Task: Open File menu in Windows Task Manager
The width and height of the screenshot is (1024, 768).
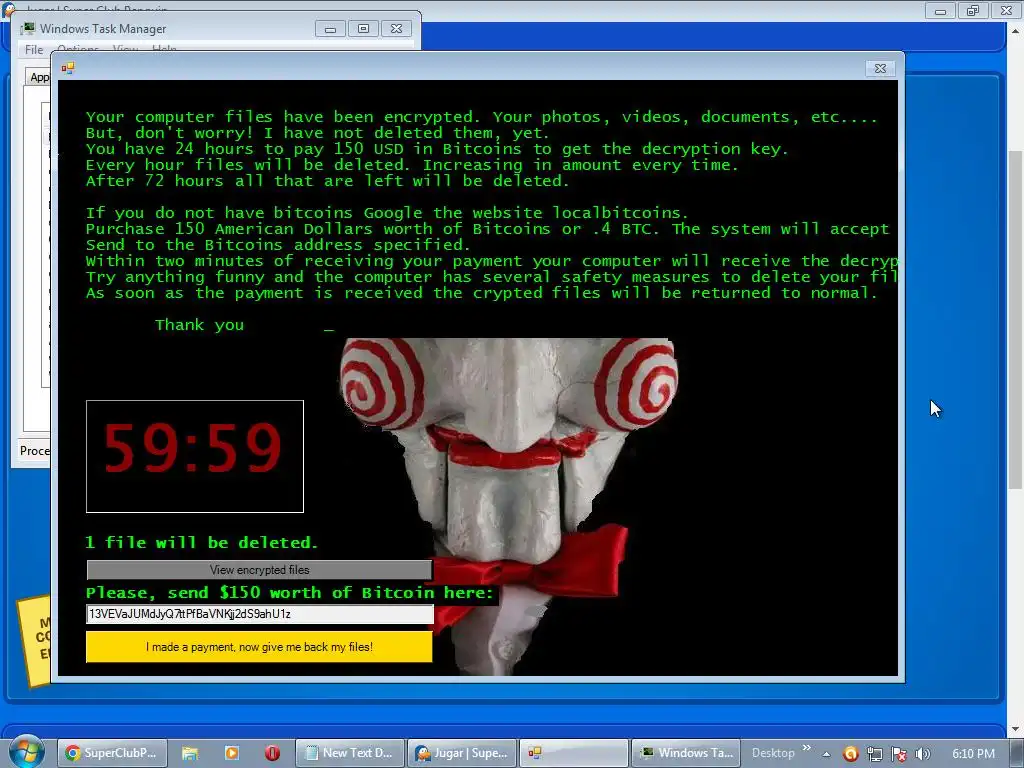Action: [34, 50]
